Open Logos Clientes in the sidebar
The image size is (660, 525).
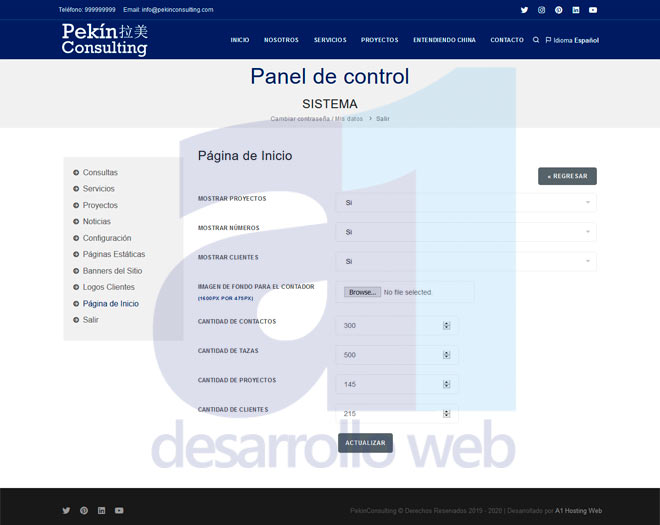point(108,287)
